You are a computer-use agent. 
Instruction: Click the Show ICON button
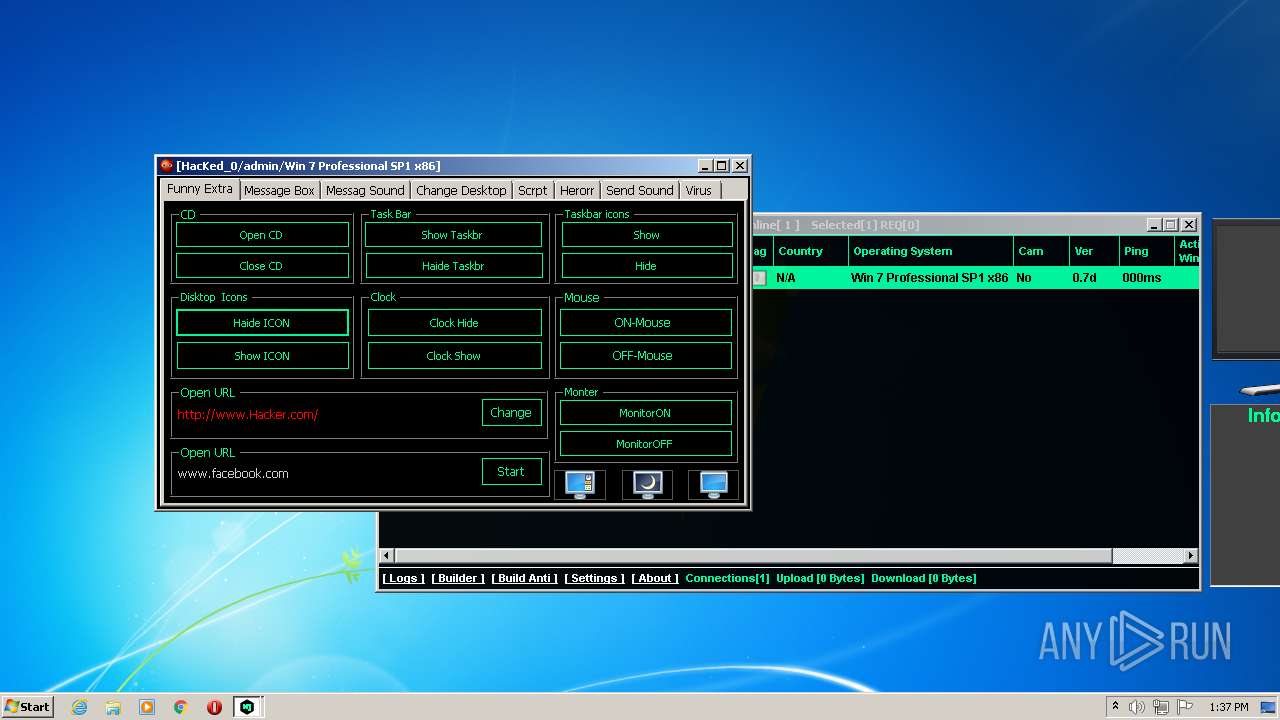pyautogui.click(x=262, y=356)
